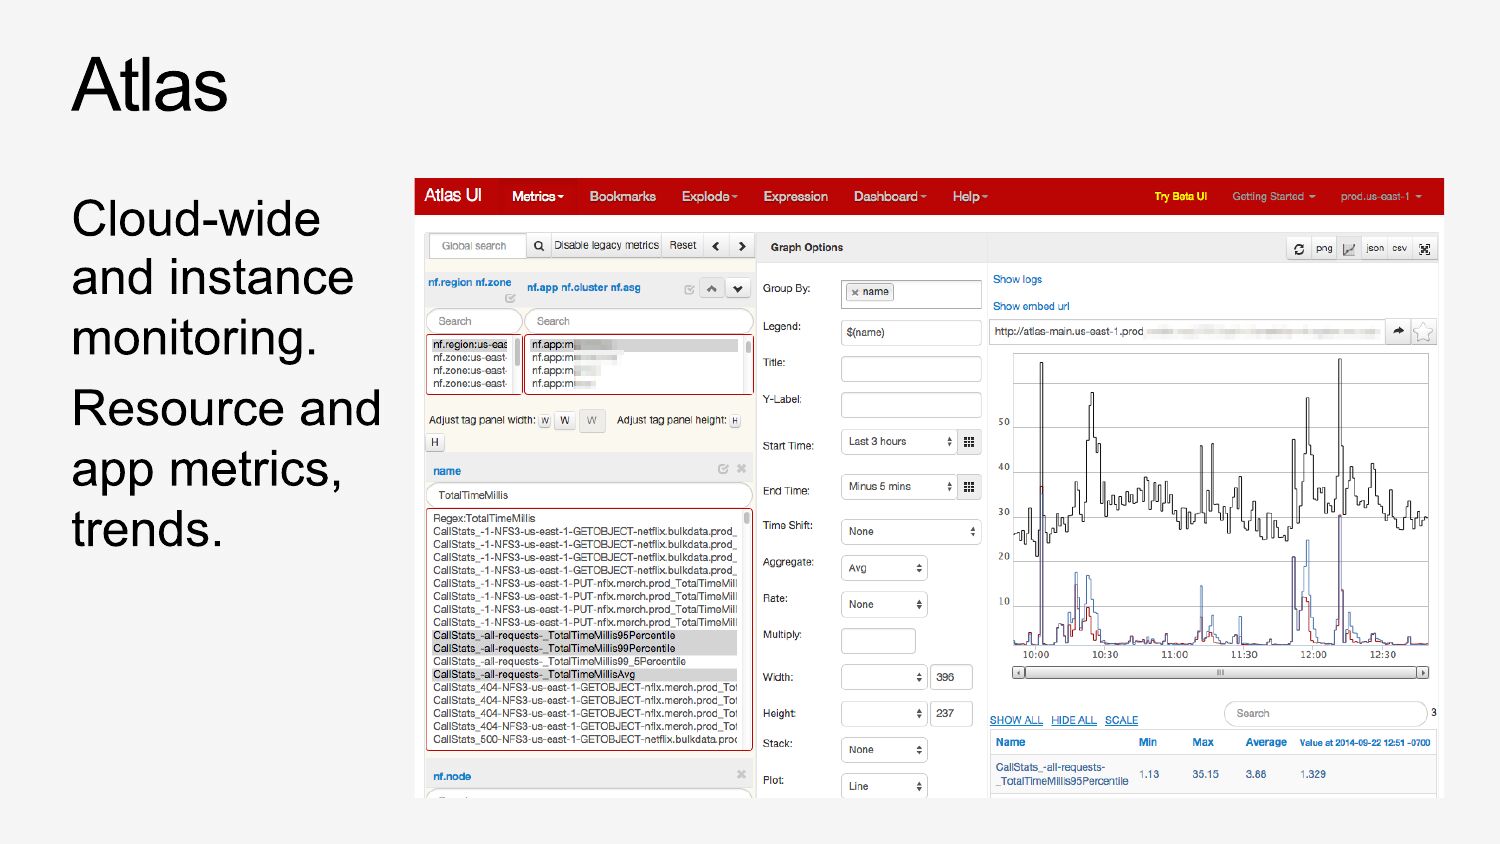Bookmark graph with the star icon

1423,332
